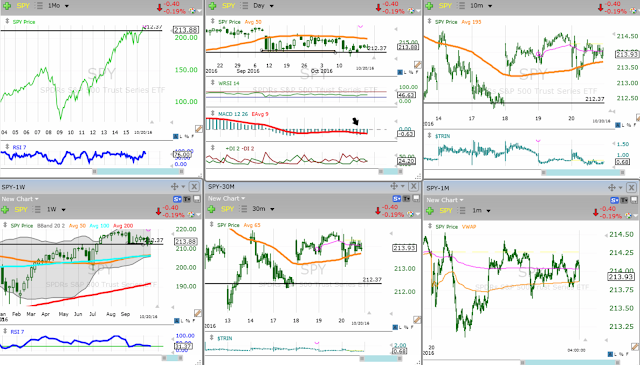Screen dimensions: 640x365
Task: Click the blue S icon in SPY-1M panel
Action: [614, 200]
